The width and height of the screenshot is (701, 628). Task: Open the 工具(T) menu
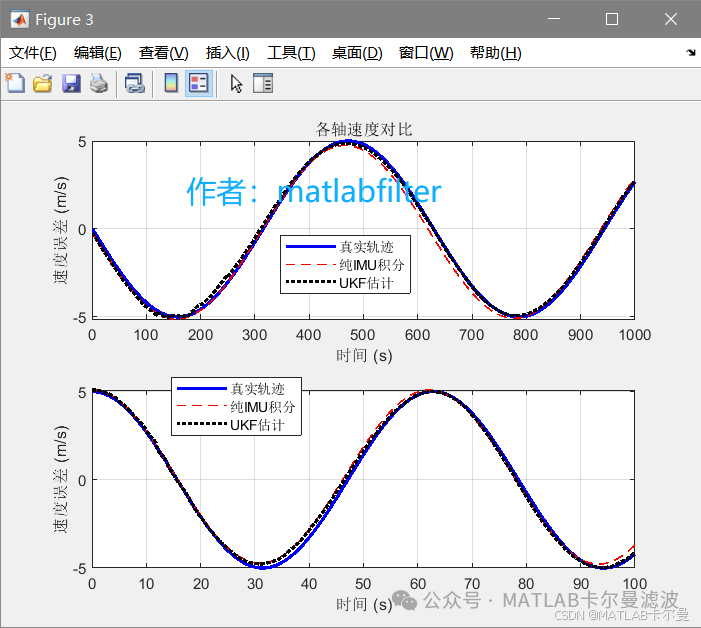291,53
